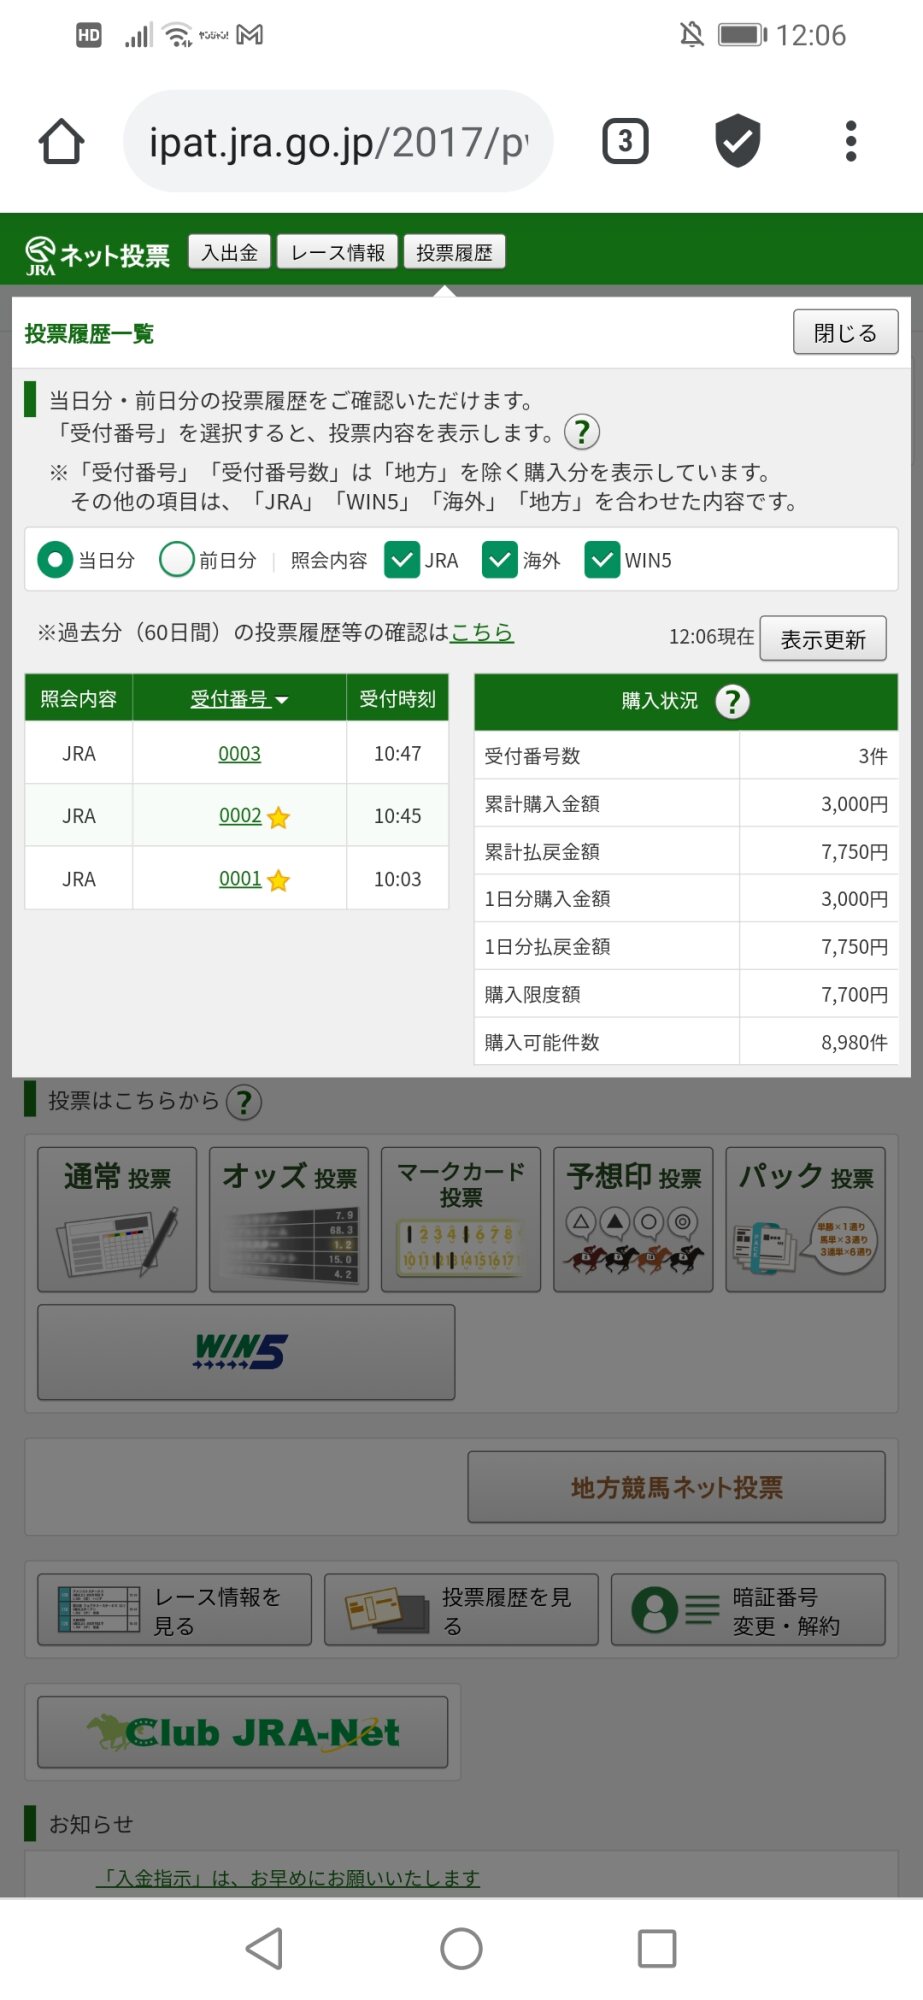Tap the 購入可能件数 8,980件 value
The image size is (923, 2000).
[x=855, y=1043]
